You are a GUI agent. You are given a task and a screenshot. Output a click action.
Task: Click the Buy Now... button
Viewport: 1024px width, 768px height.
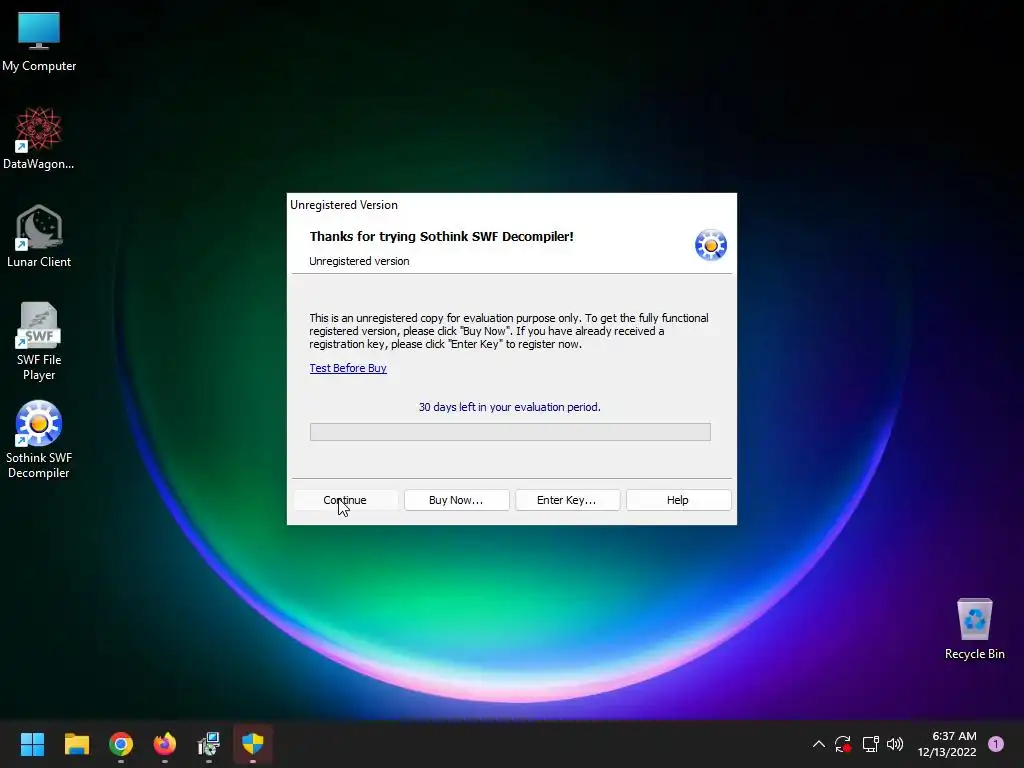[x=456, y=500]
